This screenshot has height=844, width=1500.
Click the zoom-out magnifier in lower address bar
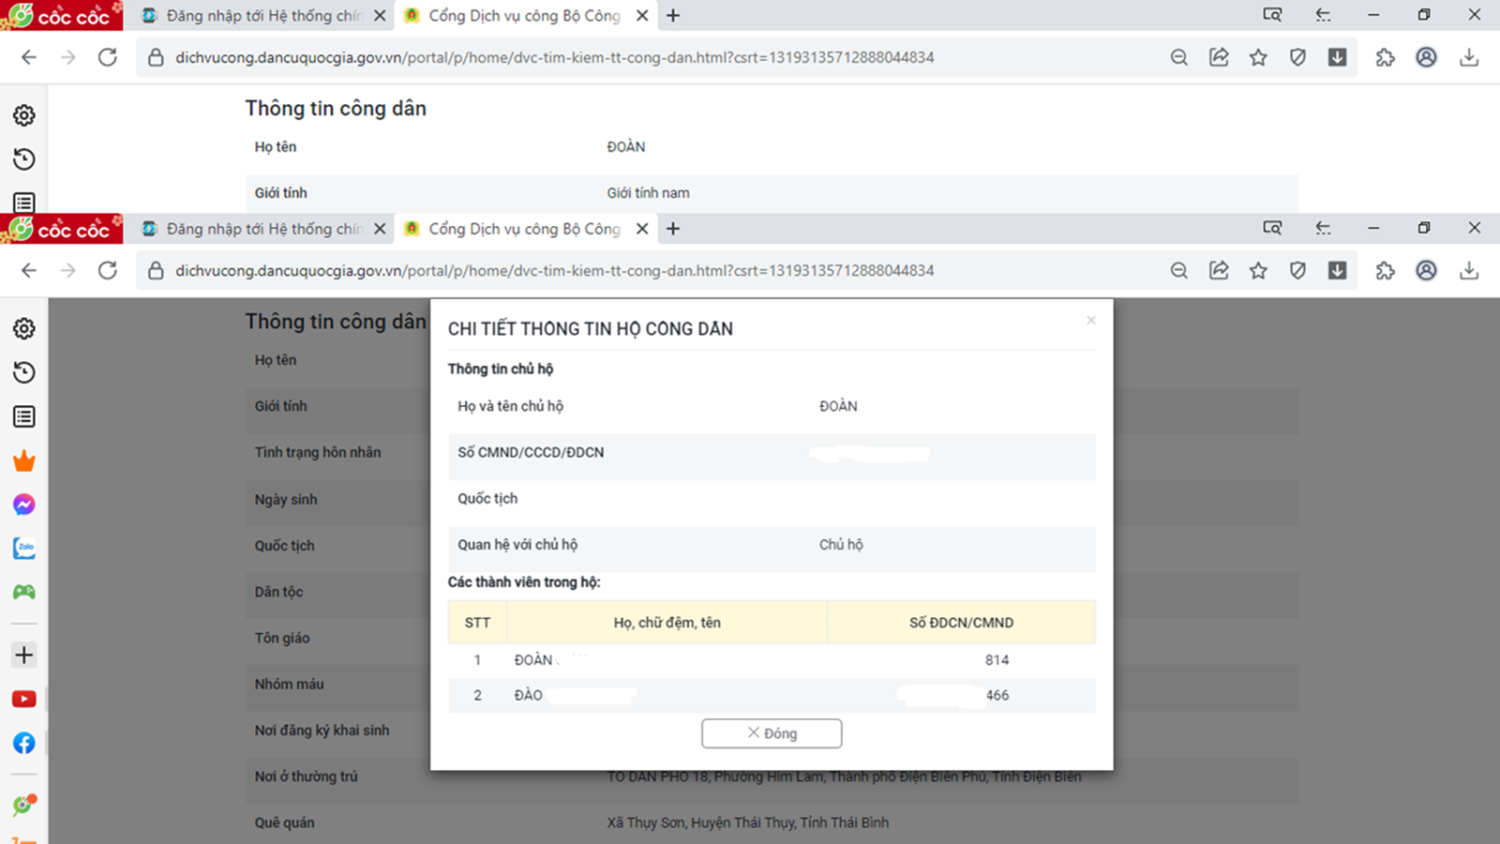pos(1179,271)
